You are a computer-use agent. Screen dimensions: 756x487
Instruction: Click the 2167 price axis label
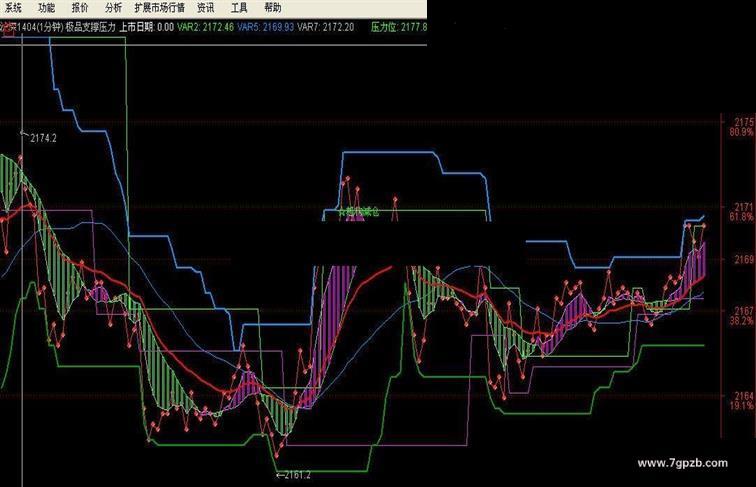[743, 311]
